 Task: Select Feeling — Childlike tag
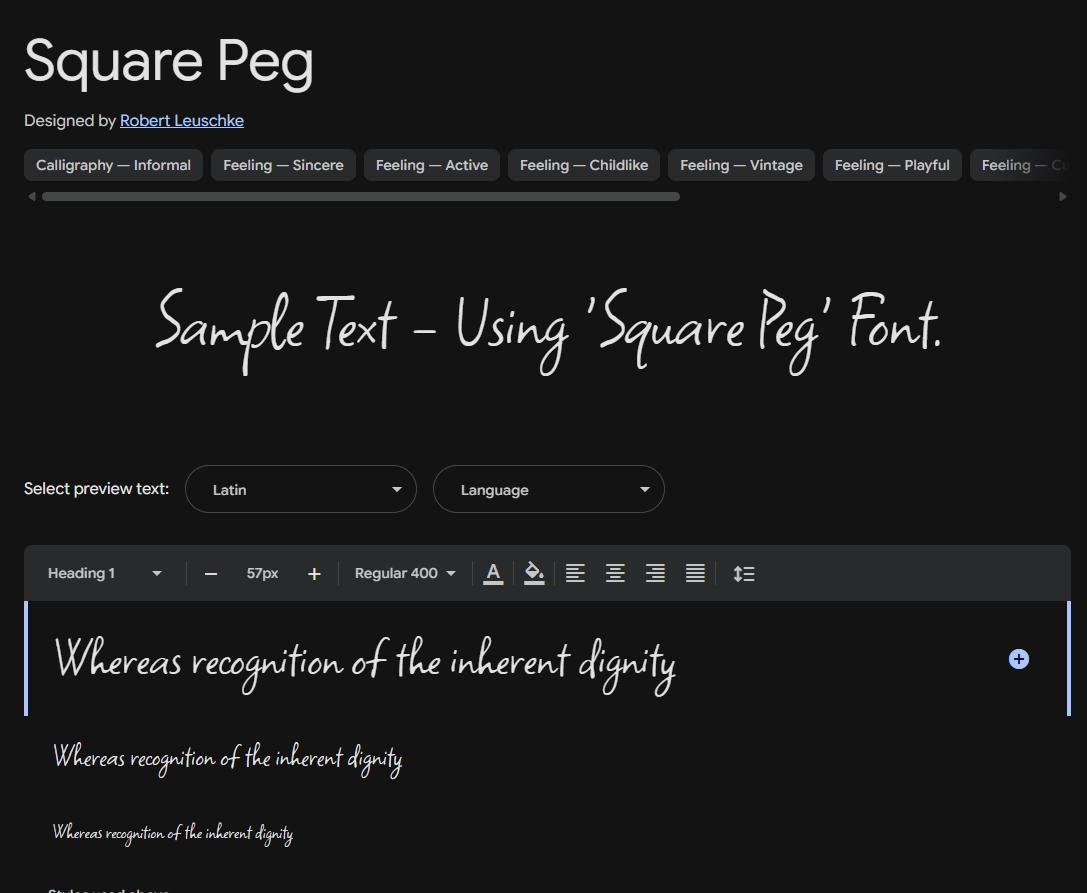pyautogui.click(x=584, y=165)
